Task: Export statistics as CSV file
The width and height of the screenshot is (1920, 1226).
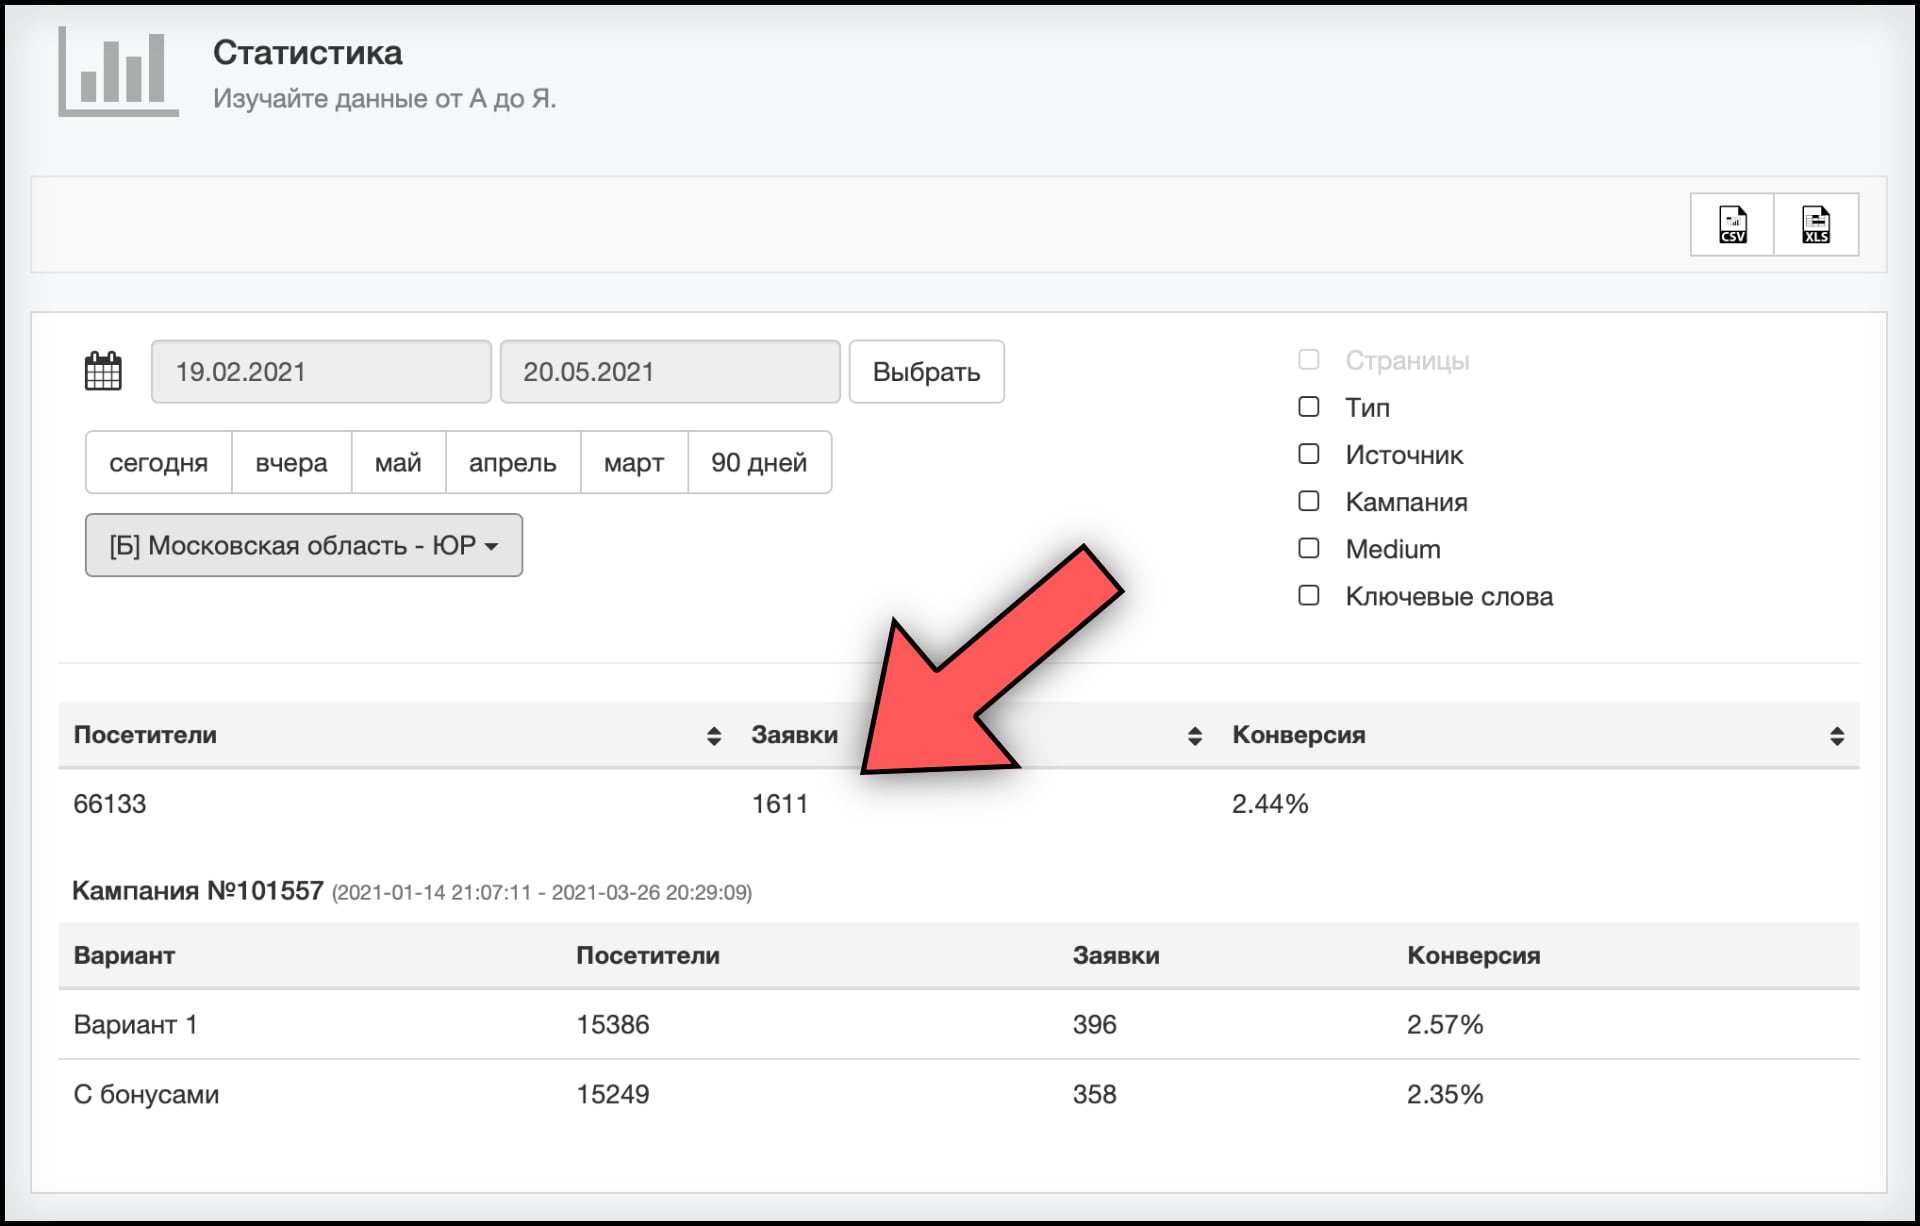Action: (x=1732, y=224)
